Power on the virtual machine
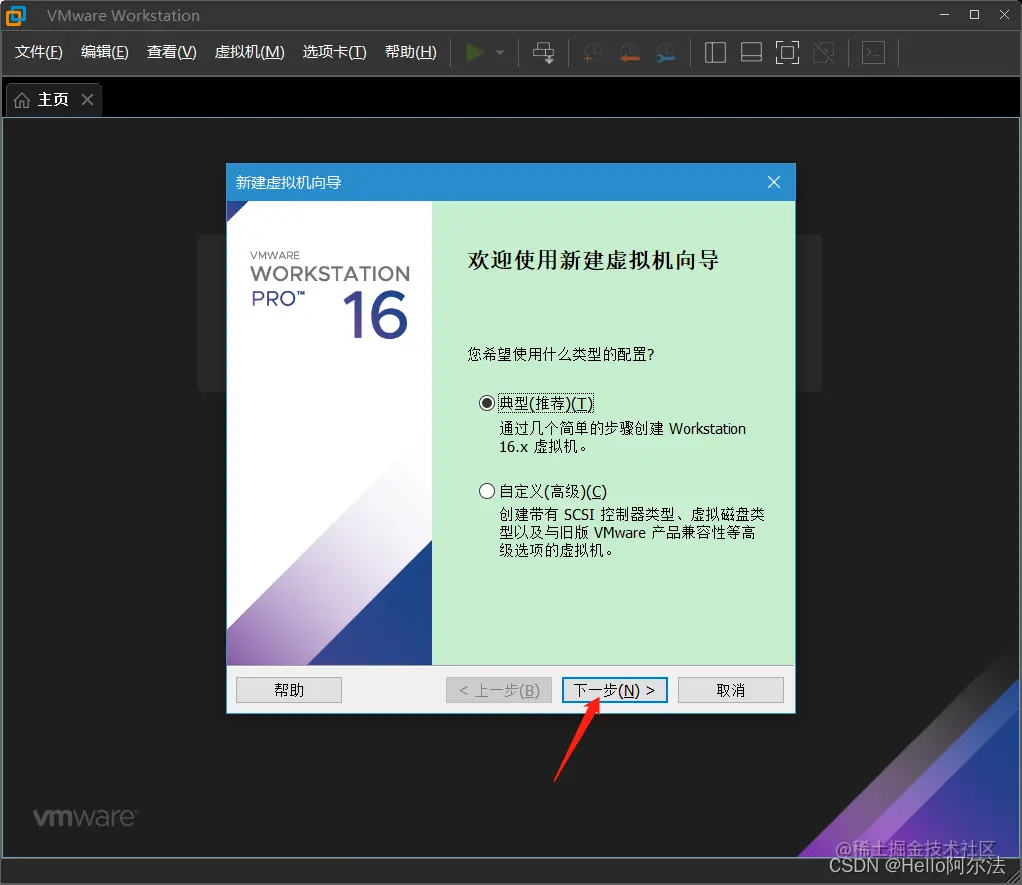 click(x=473, y=52)
